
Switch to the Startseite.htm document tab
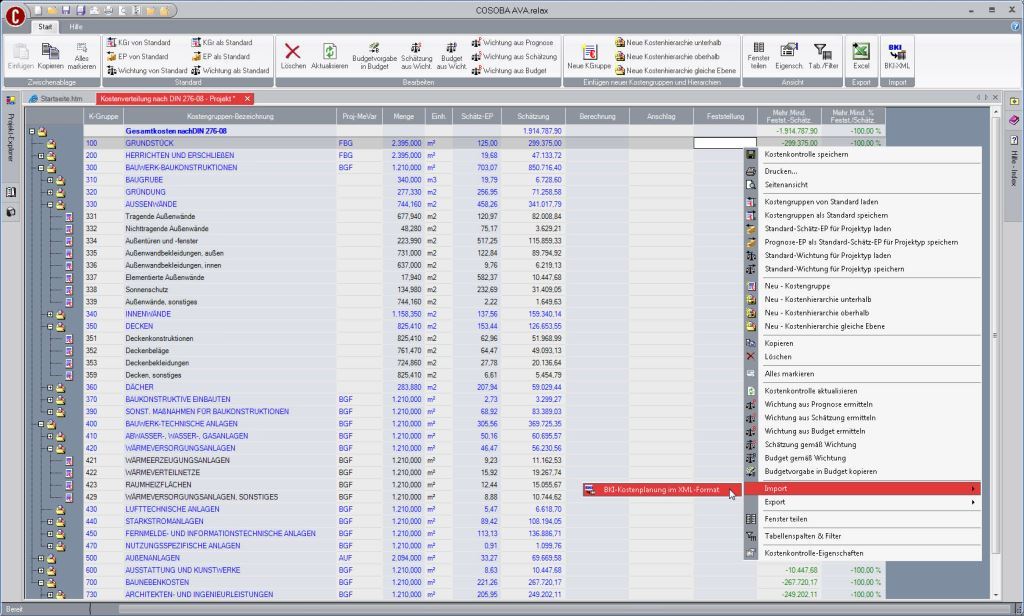(60, 99)
